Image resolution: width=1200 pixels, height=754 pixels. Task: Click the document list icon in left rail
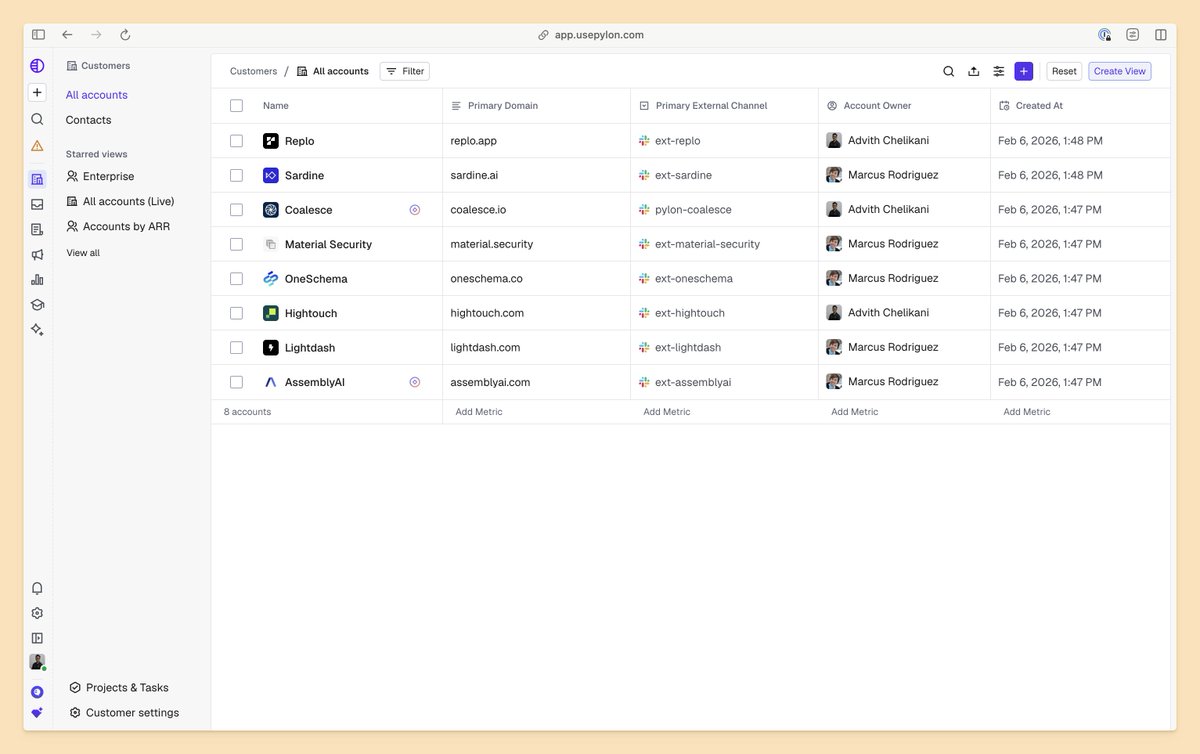(x=37, y=229)
